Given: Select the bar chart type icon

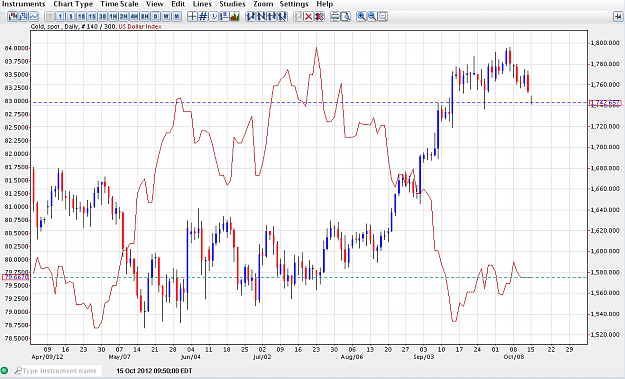Looking at the screenshot, I should (24, 16).
